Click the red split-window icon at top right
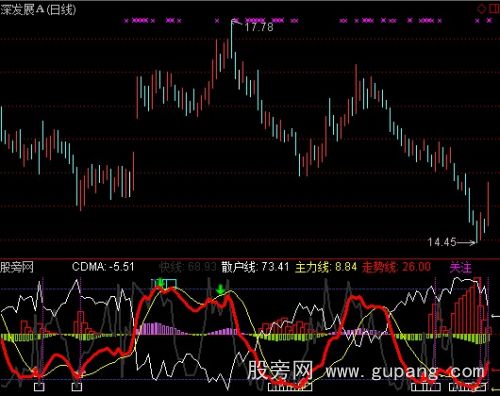Image resolution: width=500 pixels, height=396 pixels. point(494,9)
